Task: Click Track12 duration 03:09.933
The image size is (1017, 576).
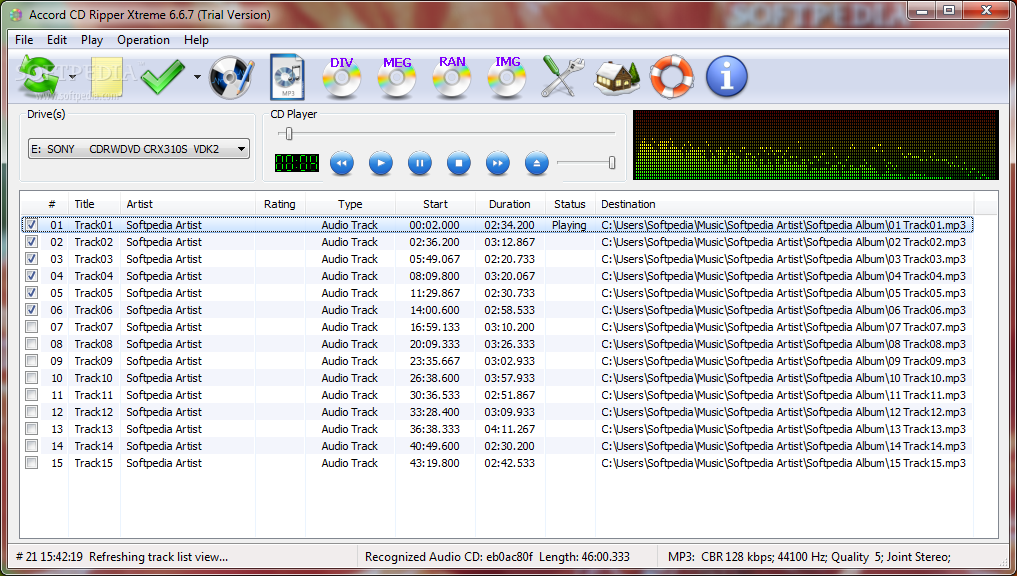Action: [510, 412]
